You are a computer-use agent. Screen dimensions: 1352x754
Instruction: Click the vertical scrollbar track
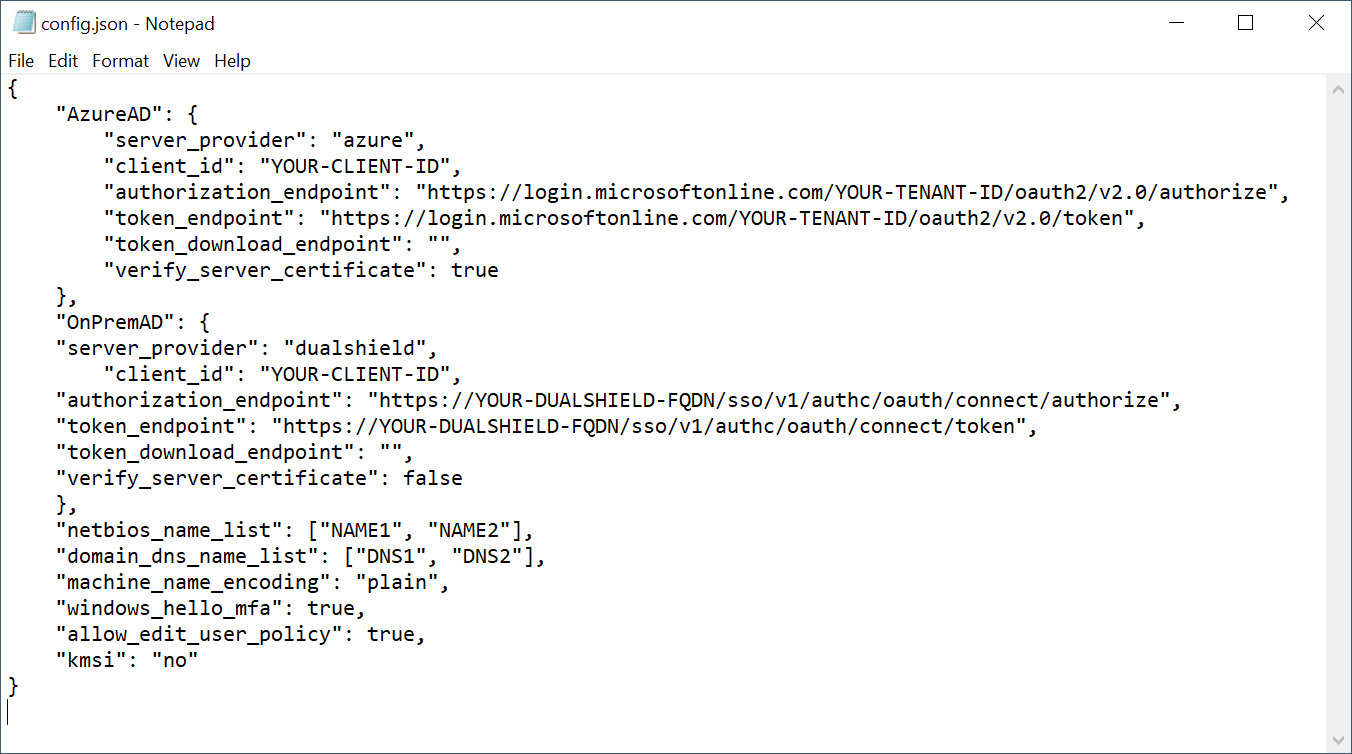[x=1339, y=400]
